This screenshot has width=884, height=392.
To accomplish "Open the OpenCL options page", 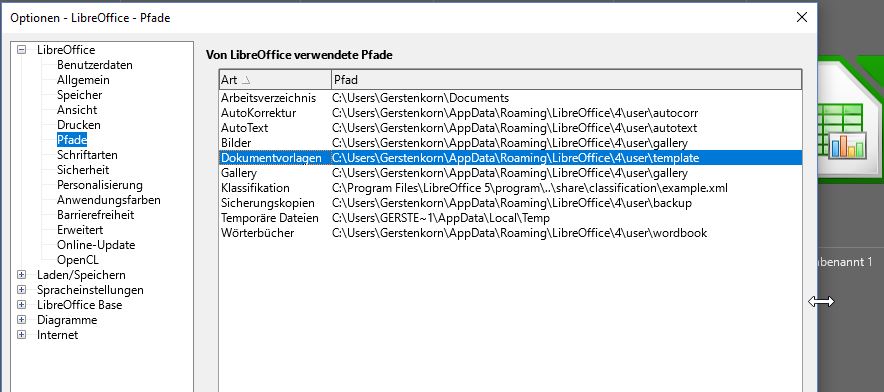I will point(77,260).
